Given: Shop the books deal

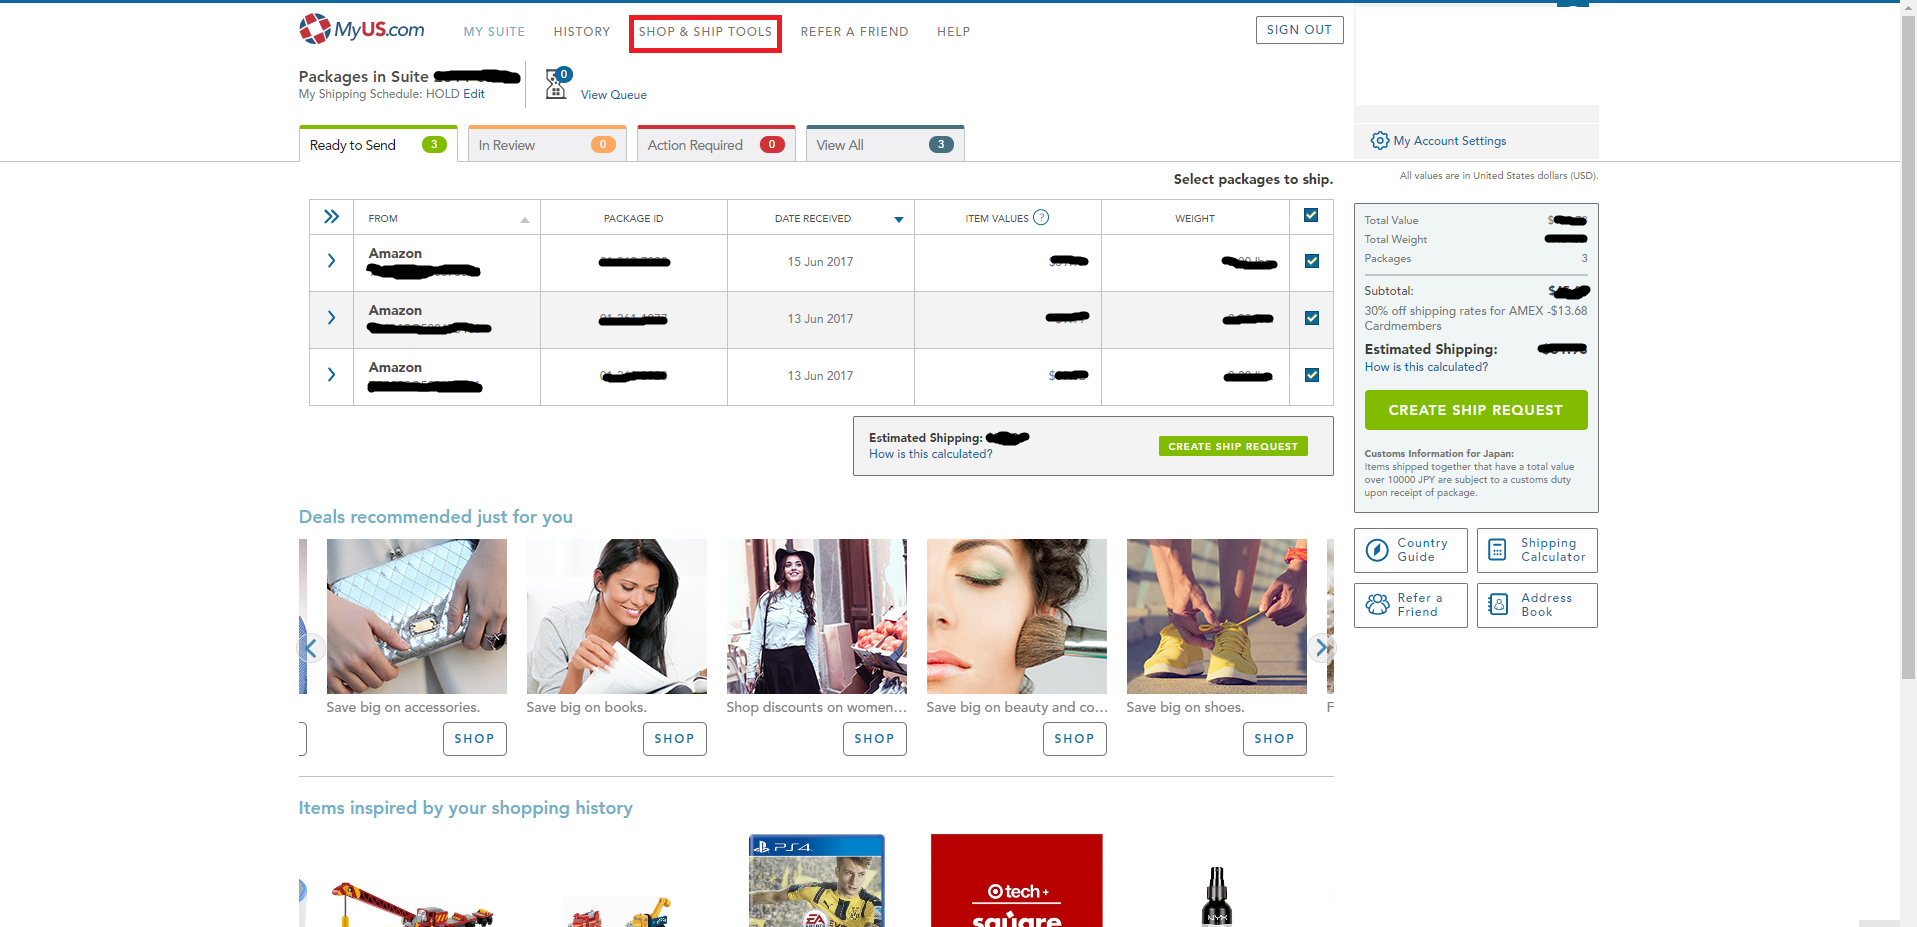Looking at the screenshot, I should (674, 739).
